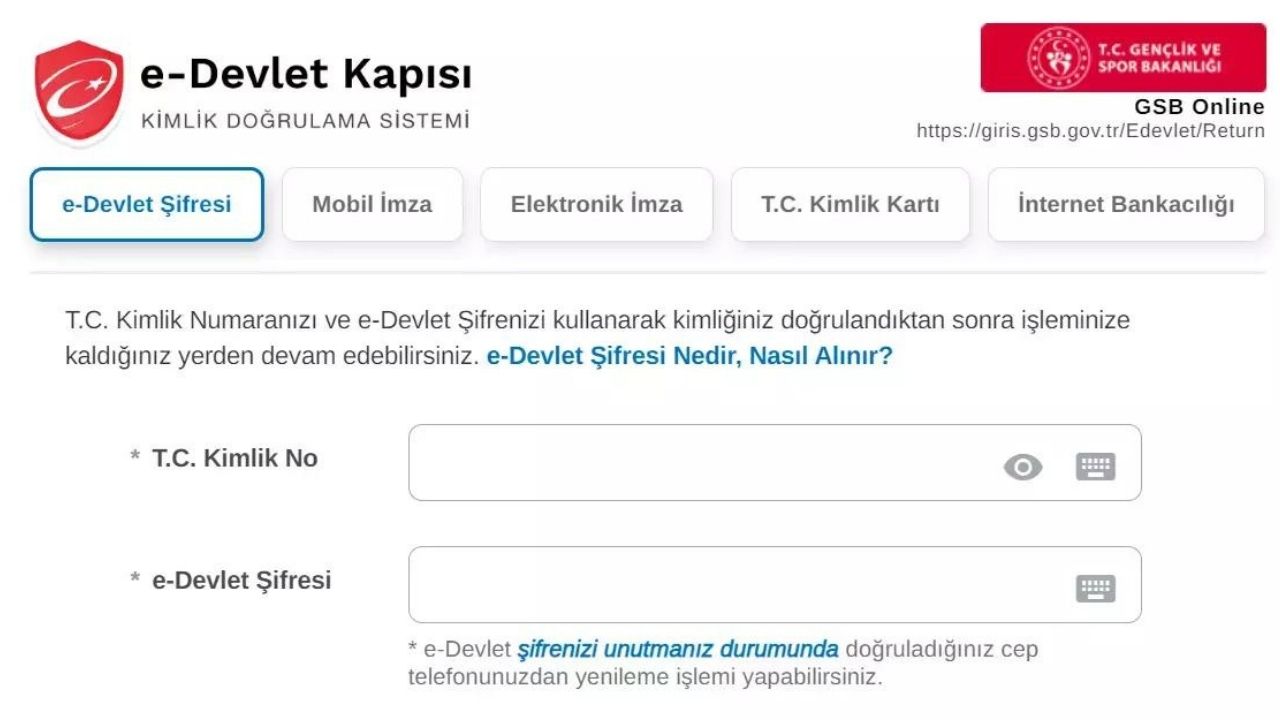Click the e-Devlet Şifresi password box

point(700,585)
